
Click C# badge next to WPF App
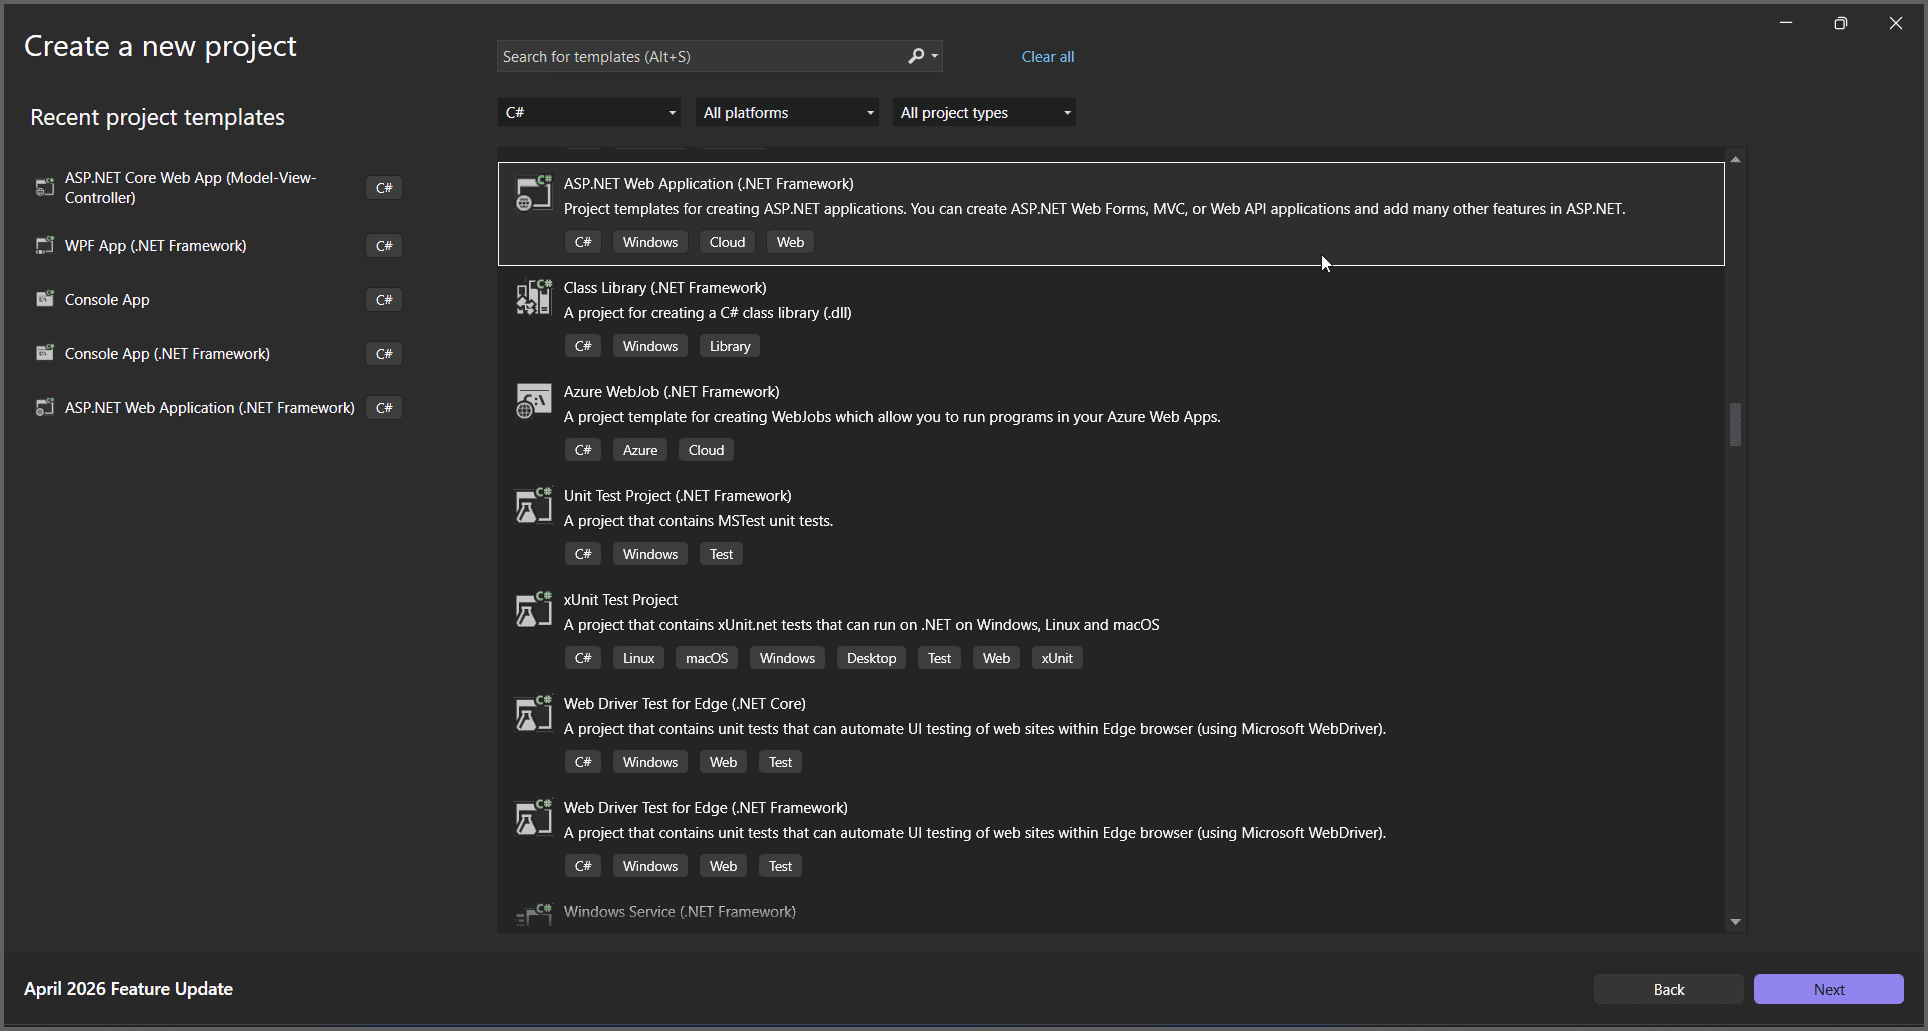pyautogui.click(x=384, y=246)
